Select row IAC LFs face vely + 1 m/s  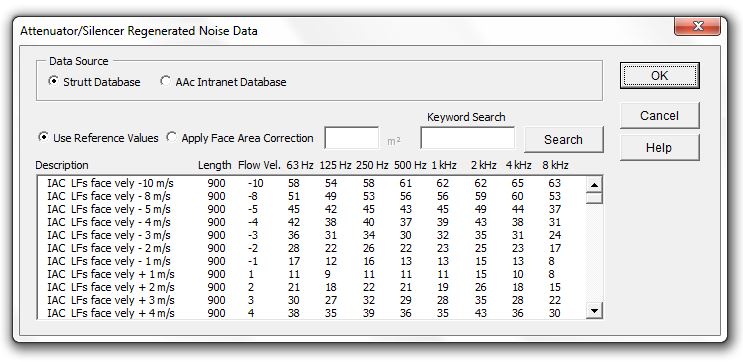click(x=311, y=274)
